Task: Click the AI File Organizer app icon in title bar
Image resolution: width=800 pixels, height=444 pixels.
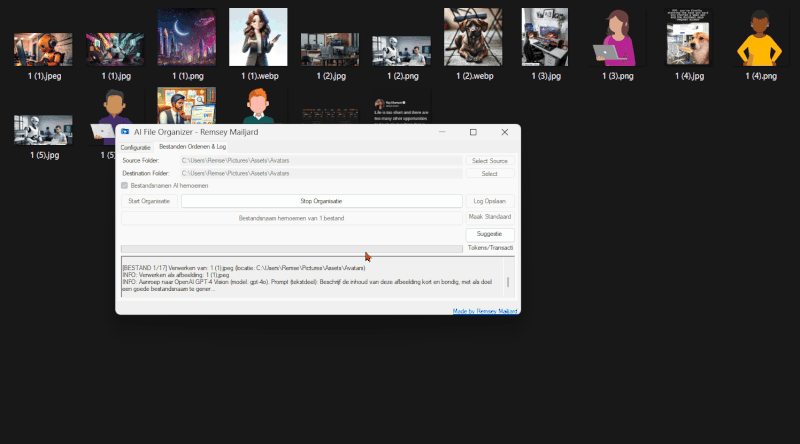Action: pos(125,132)
